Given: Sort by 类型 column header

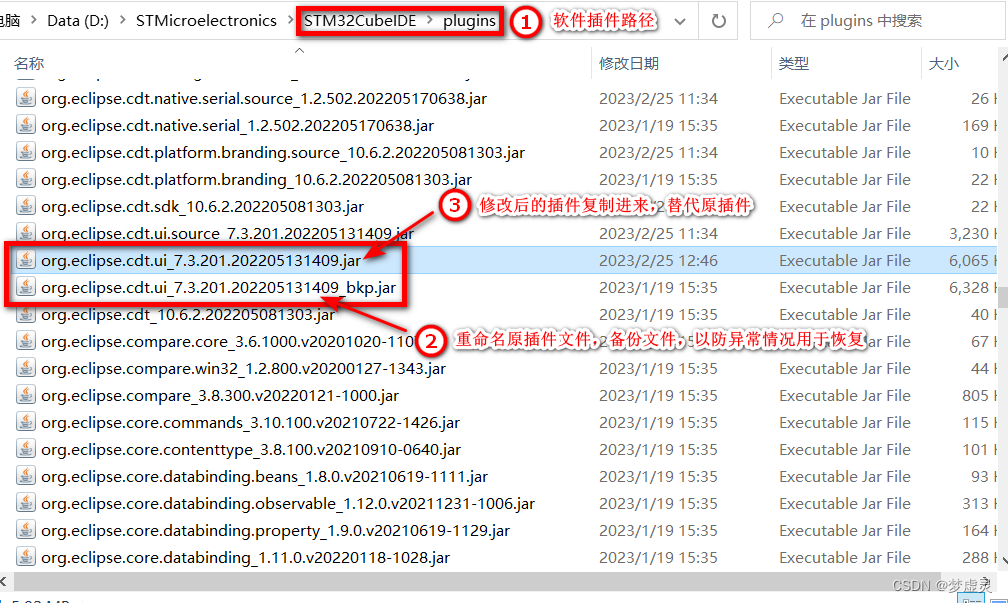Looking at the screenshot, I should pyautogui.click(x=794, y=64).
